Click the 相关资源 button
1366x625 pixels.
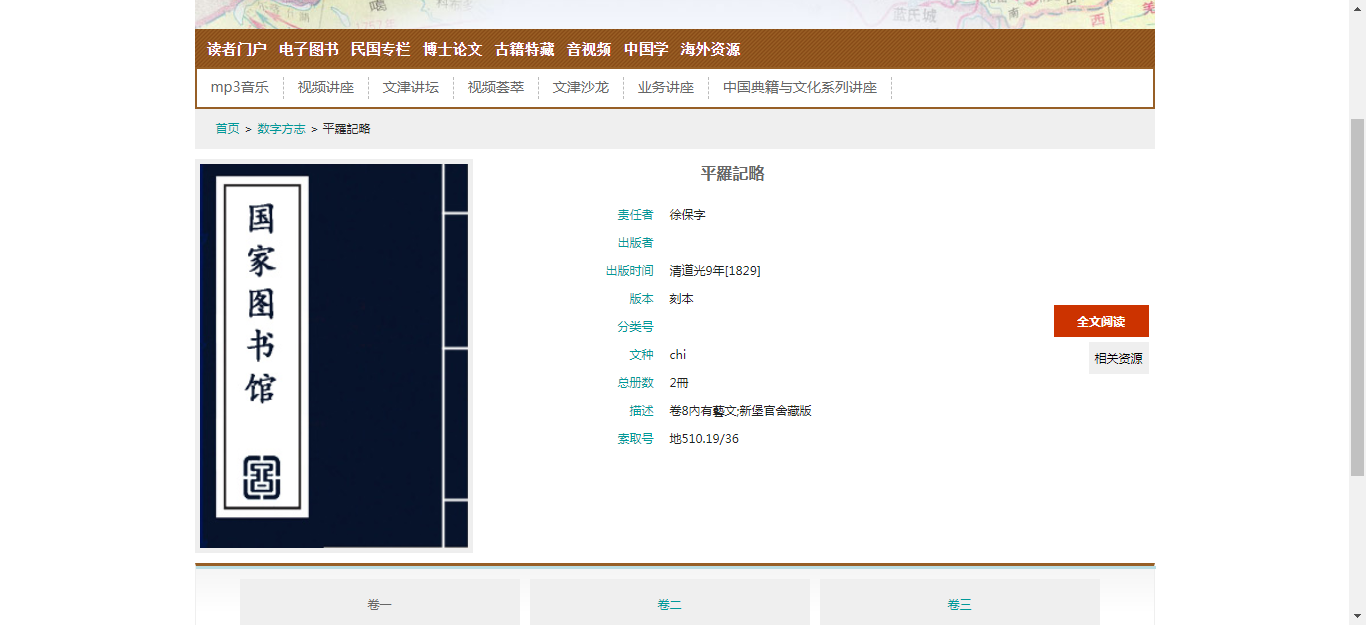[1119, 358]
